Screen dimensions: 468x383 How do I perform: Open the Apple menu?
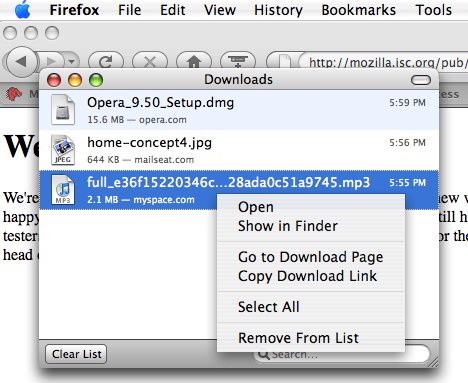(23, 10)
